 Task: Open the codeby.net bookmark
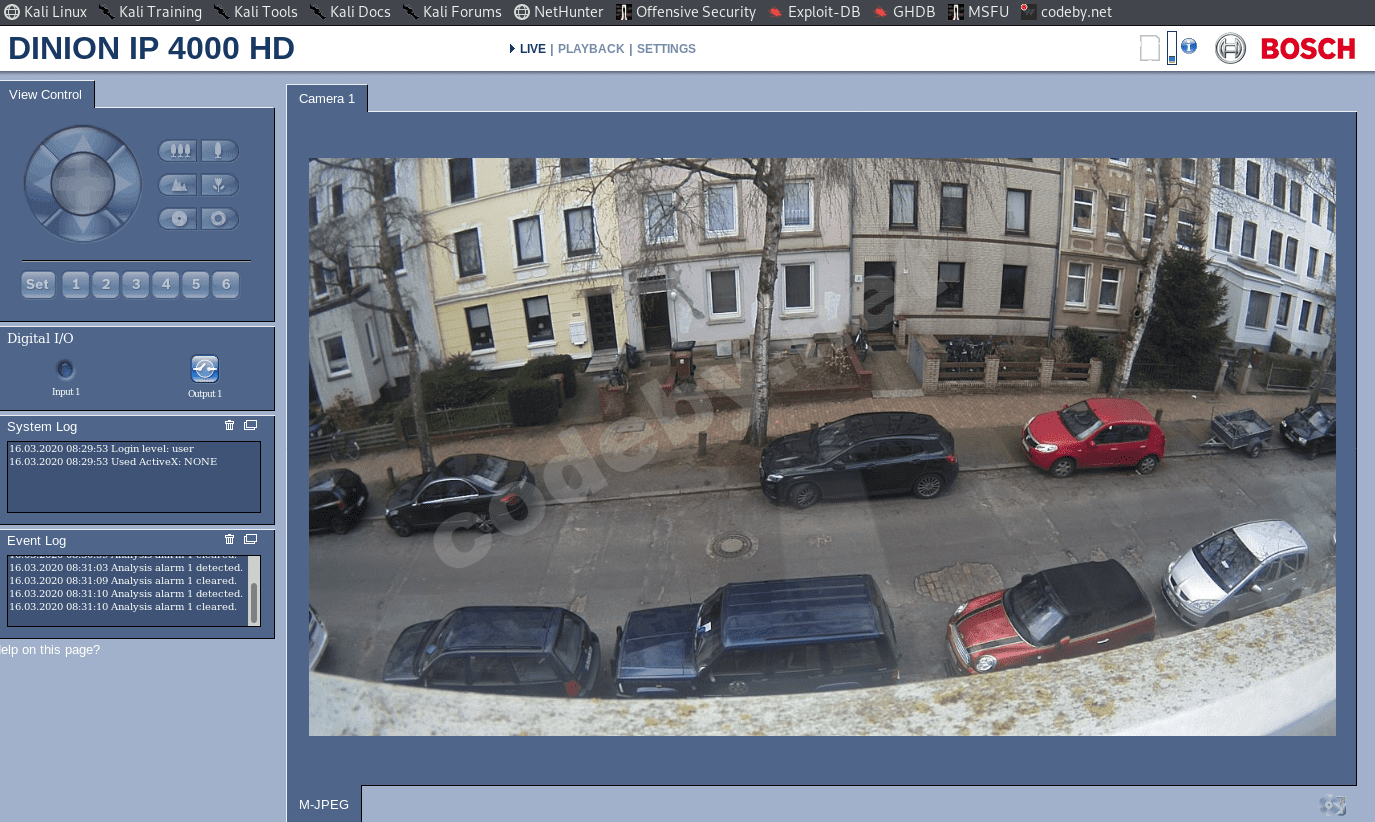point(1066,12)
